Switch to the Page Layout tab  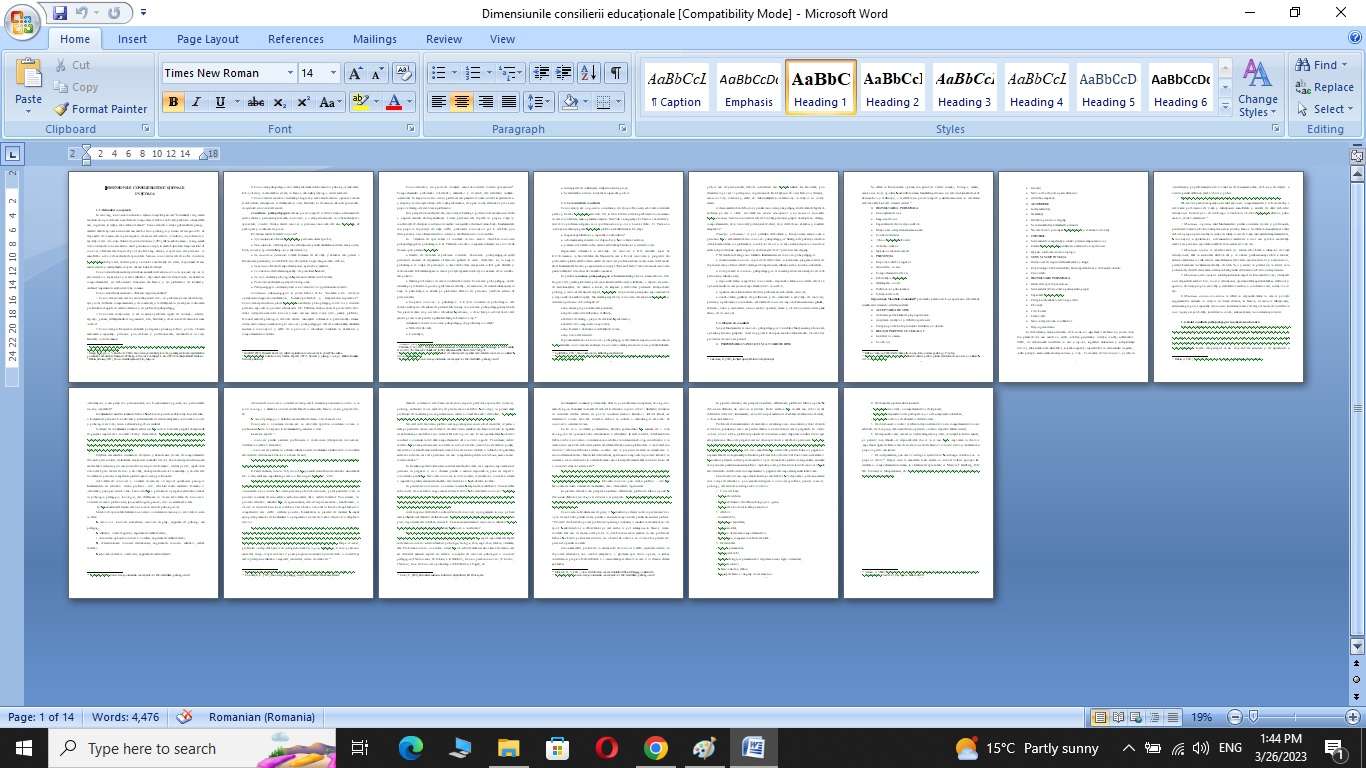[207, 39]
